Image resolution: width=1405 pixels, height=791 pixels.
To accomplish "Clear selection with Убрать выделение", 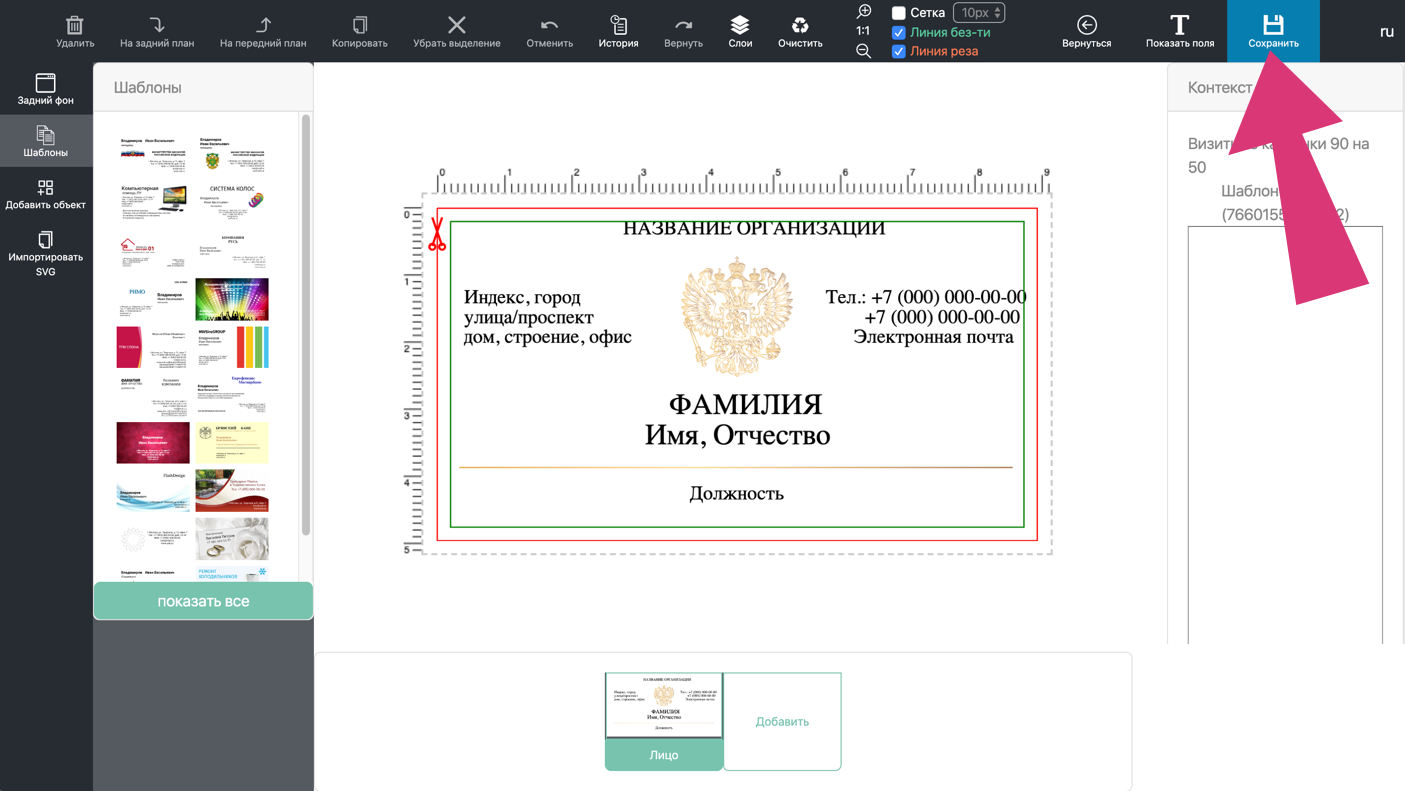I will point(457,25).
